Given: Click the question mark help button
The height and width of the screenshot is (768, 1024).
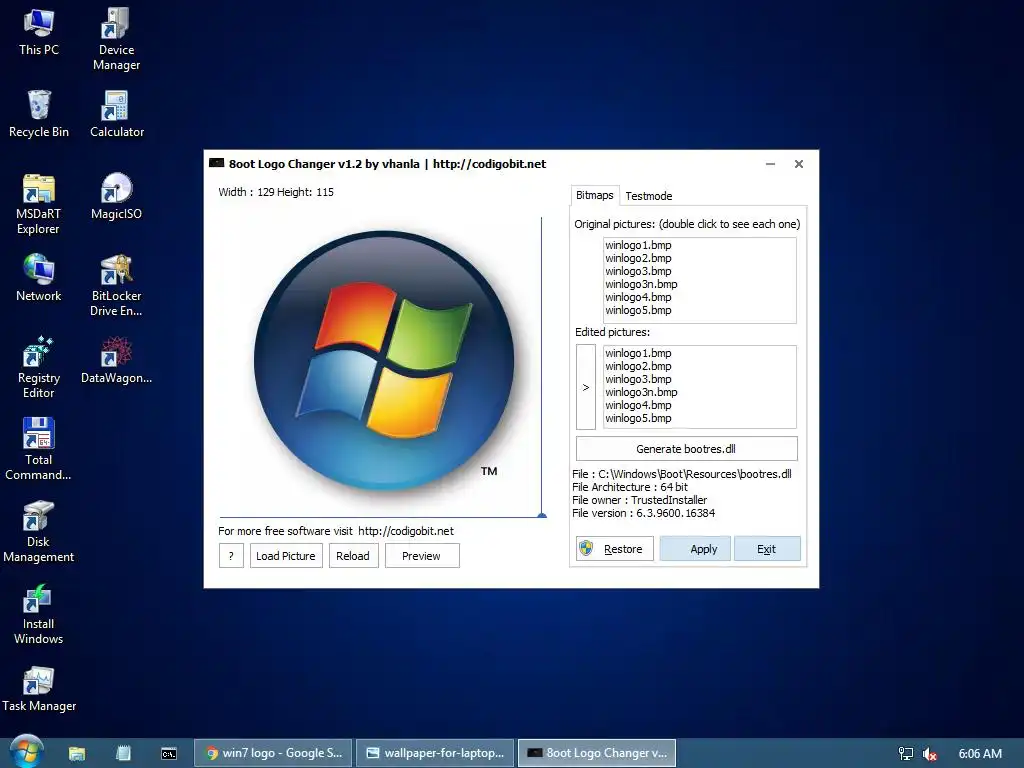Looking at the screenshot, I should [231, 556].
